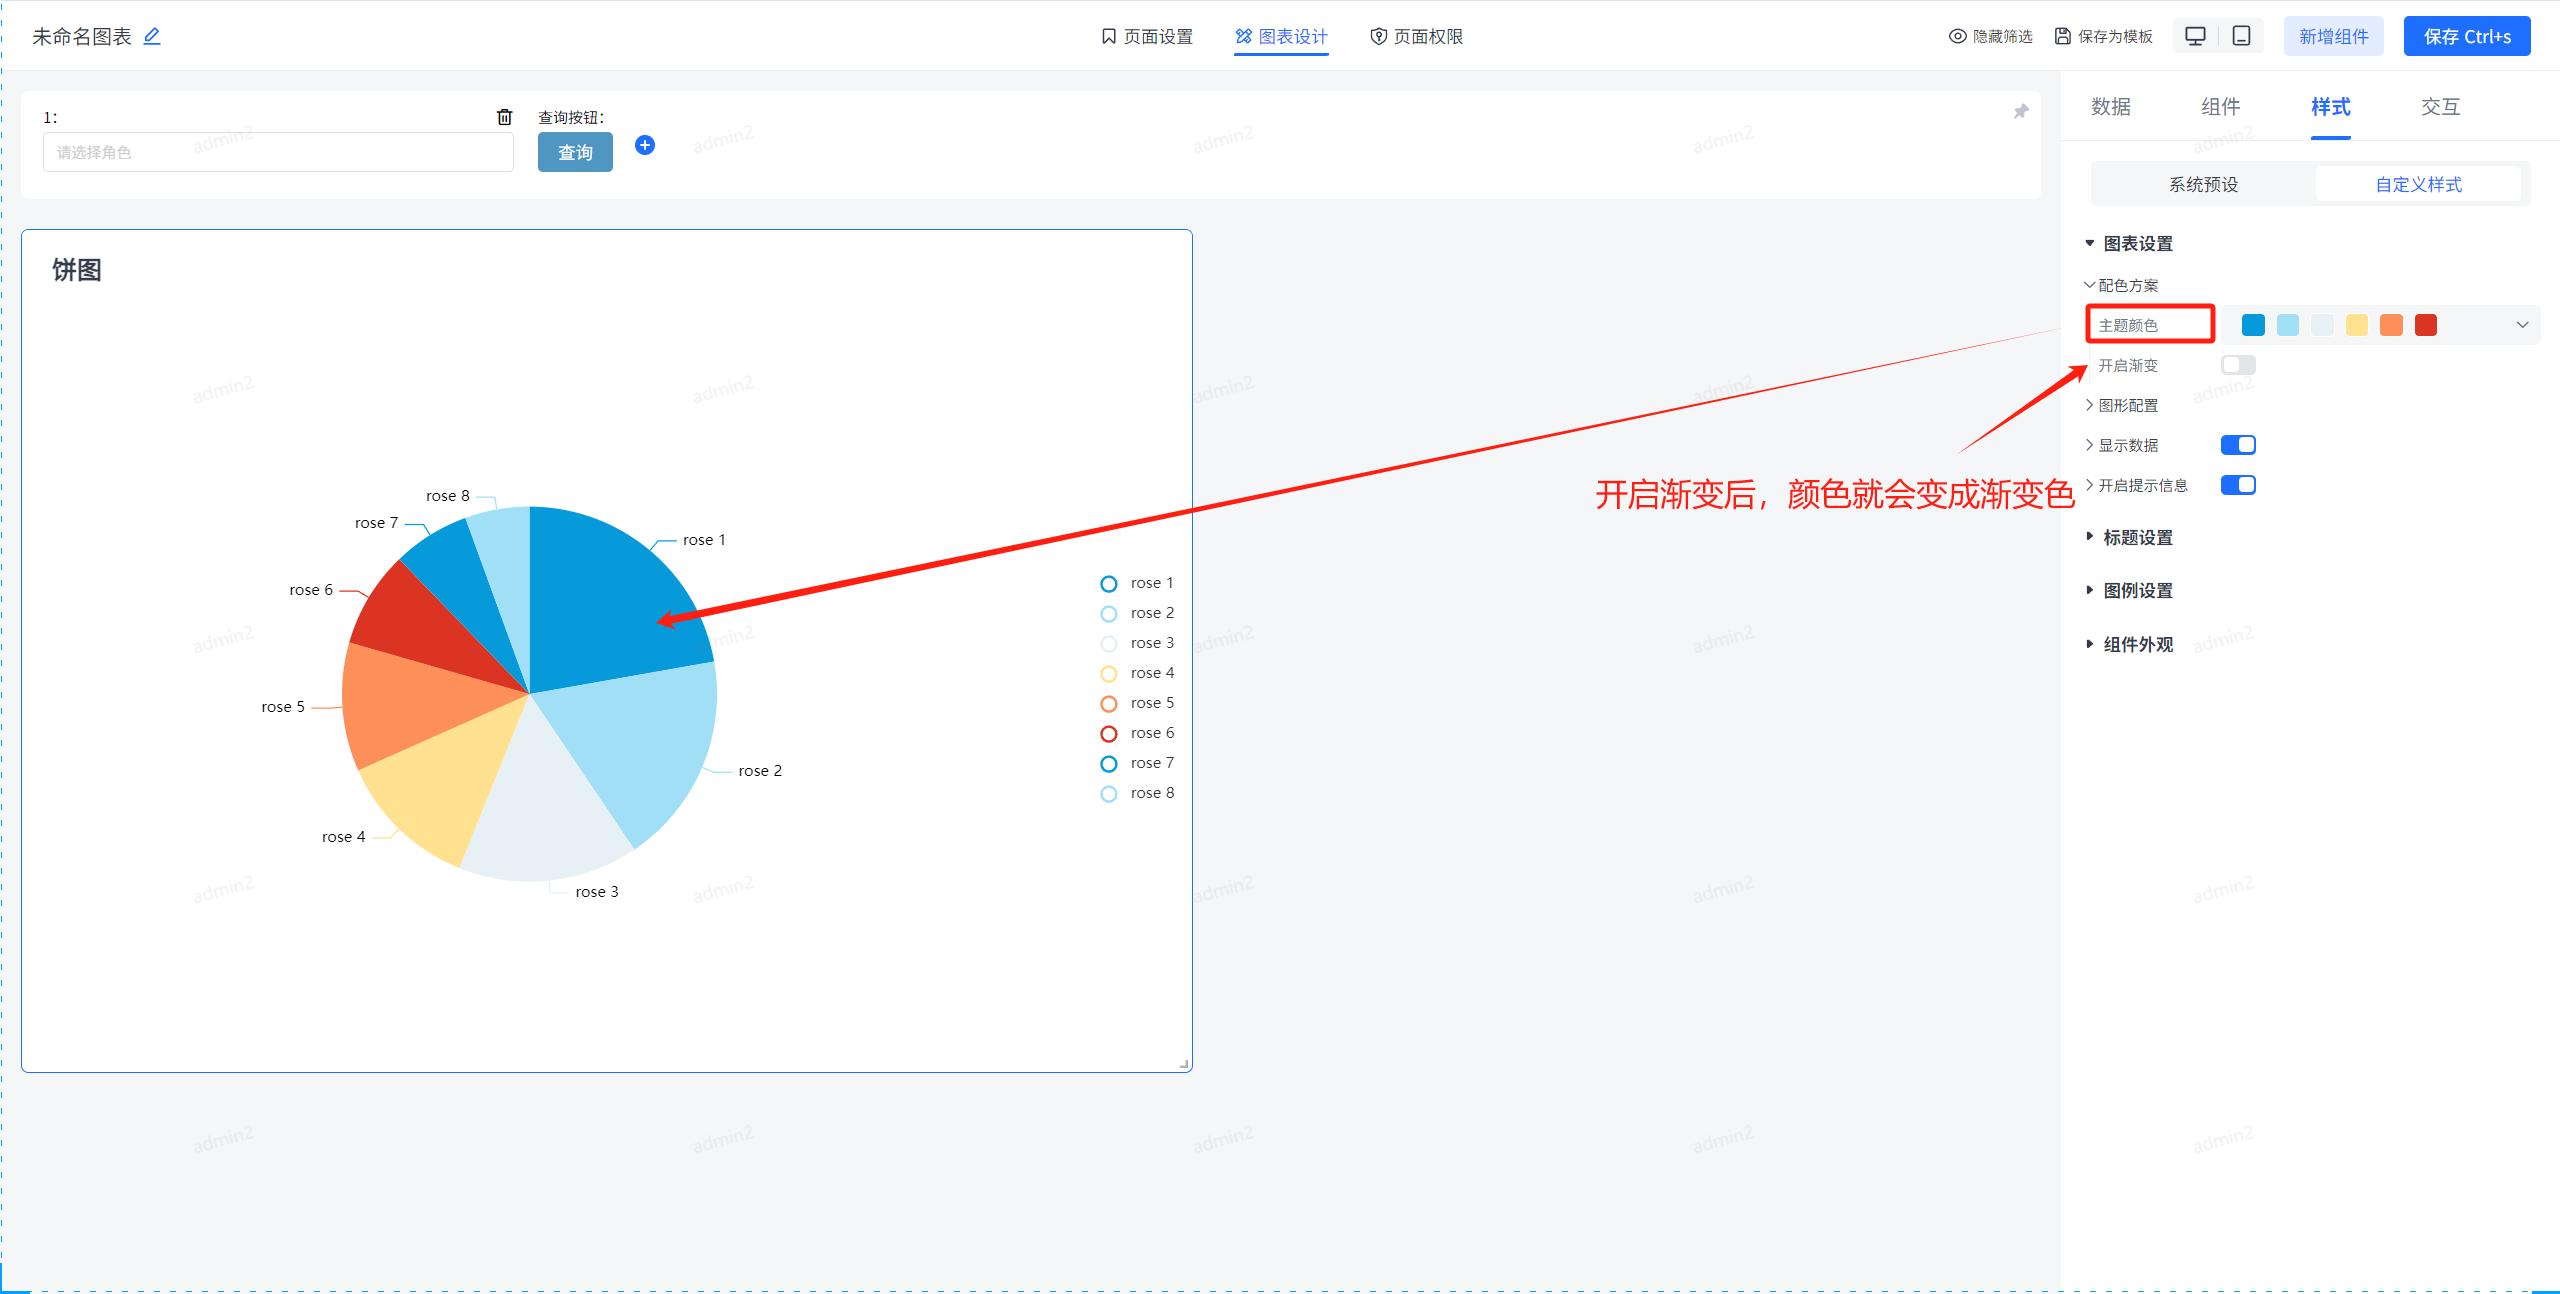Screen dimensions: 2560x1294
Task: Click the pencil icon to rename 未命名图表
Action: pos(152,36)
